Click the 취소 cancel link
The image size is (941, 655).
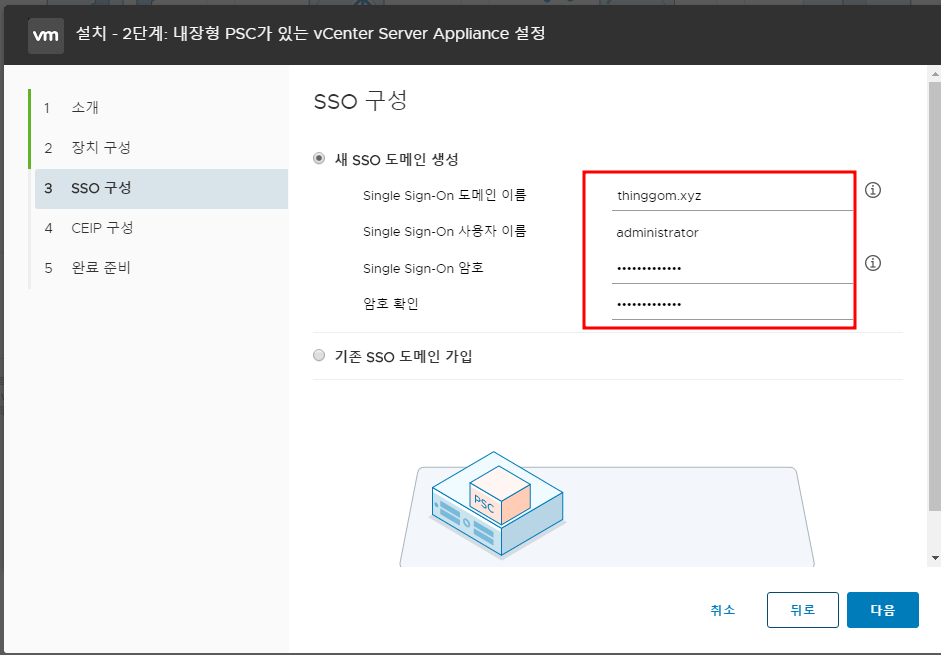pos(723,610)
